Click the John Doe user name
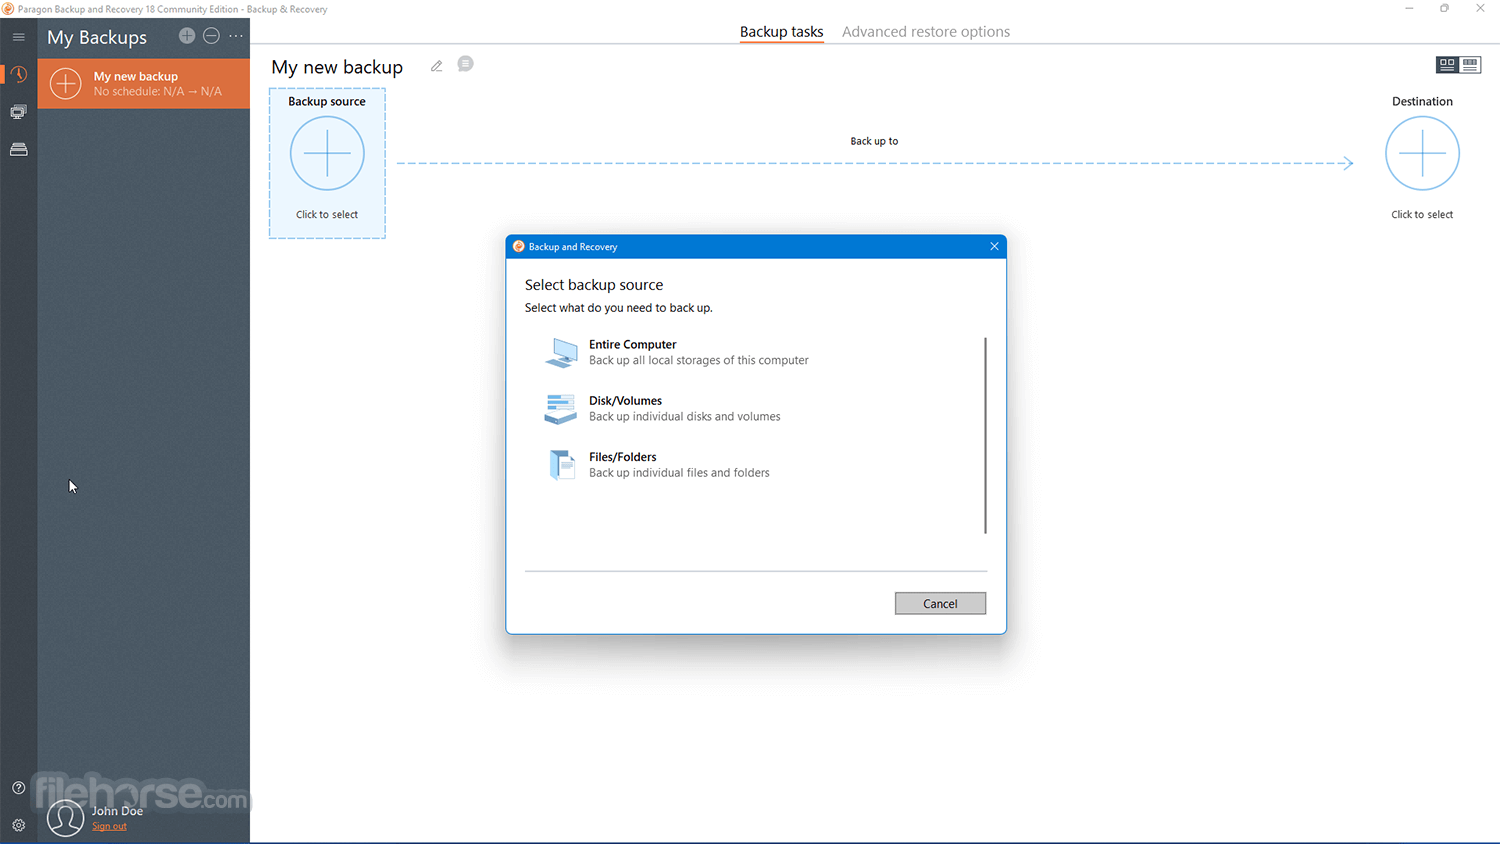 (x=117, y=811)
